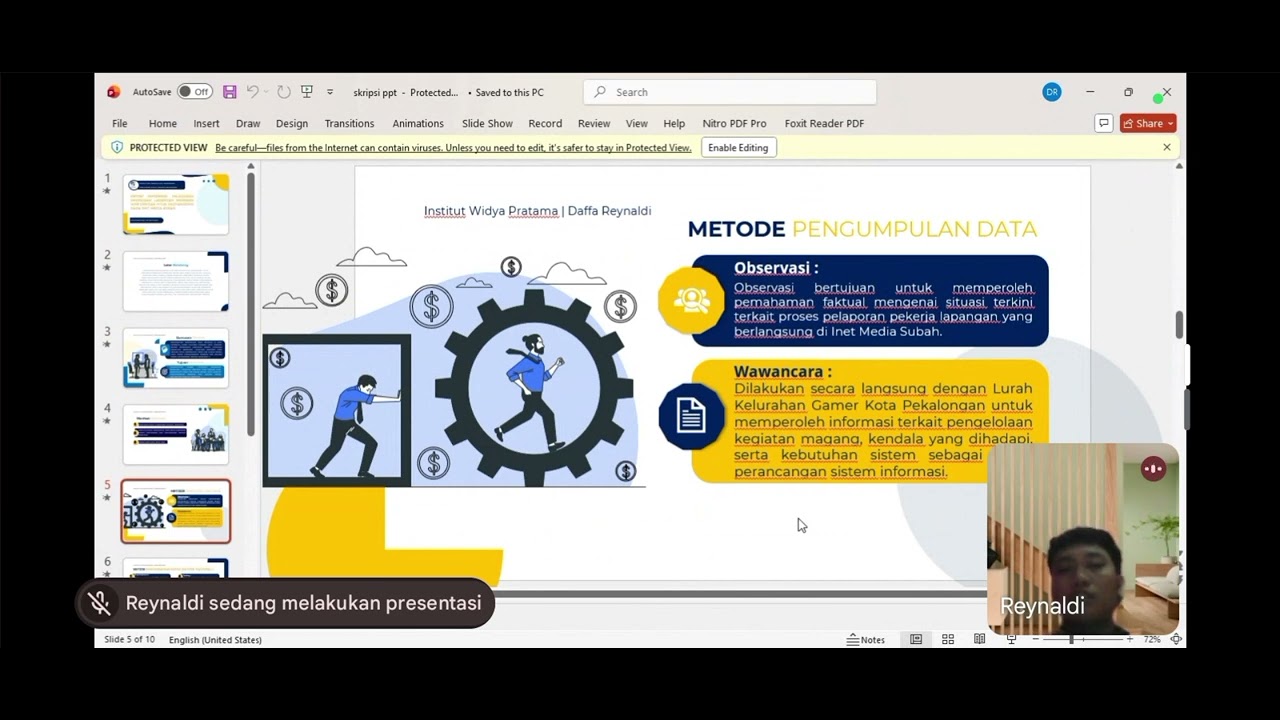
Task: Click the slide thumbnail panel scrollbar
Action: [250, 303]
